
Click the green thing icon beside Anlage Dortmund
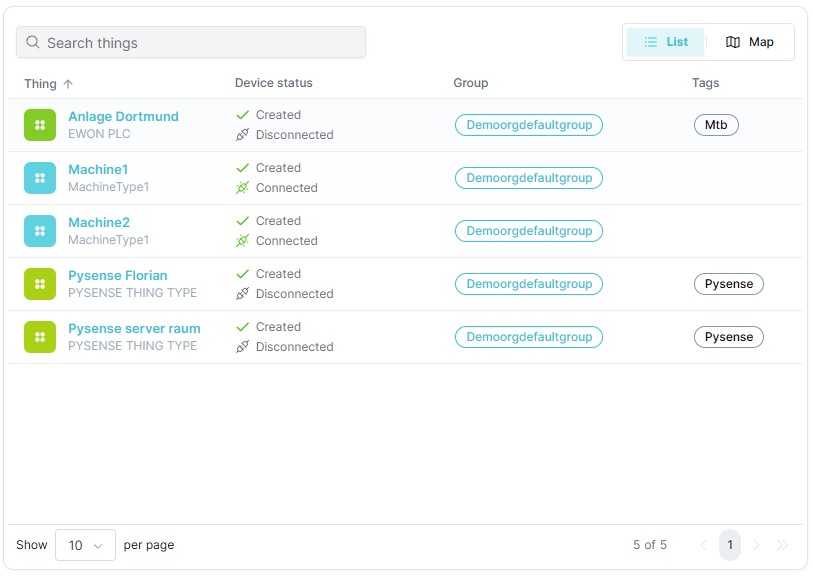click(40, 124)
